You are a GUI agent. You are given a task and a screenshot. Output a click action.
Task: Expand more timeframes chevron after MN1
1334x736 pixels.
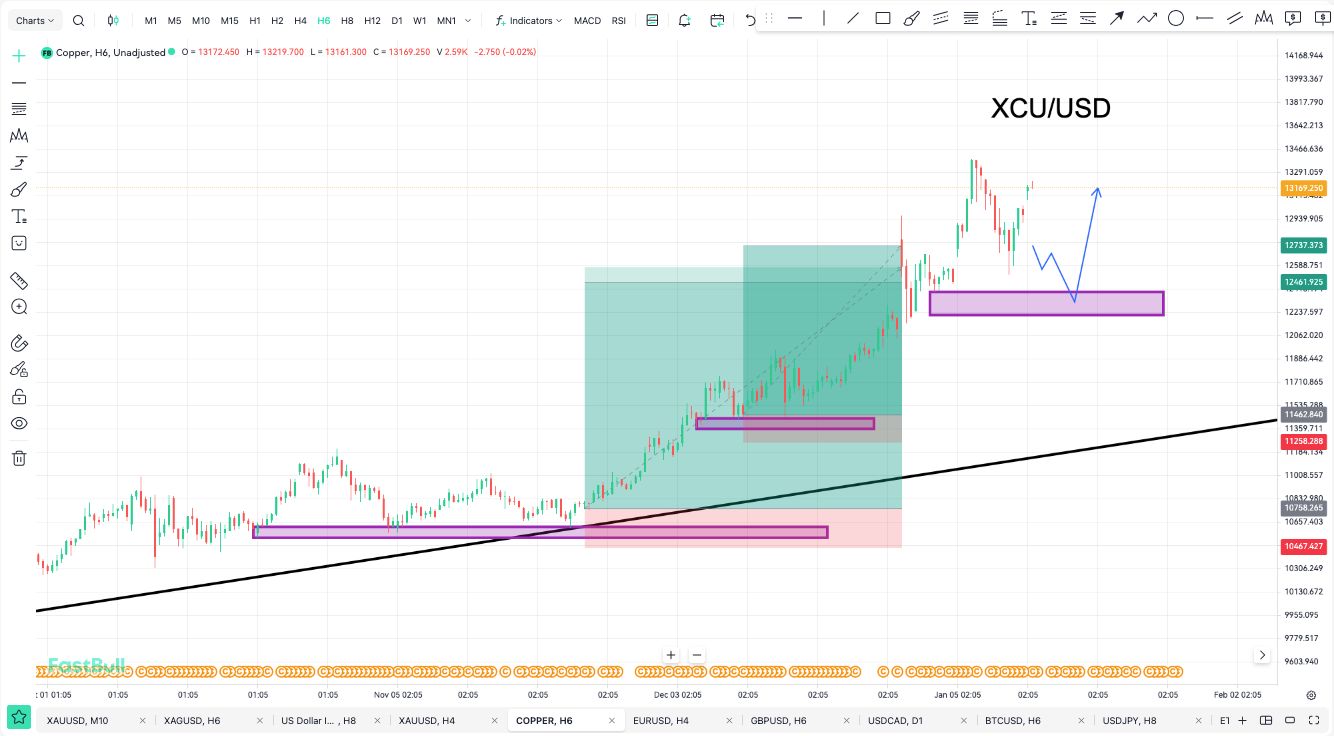pyautogui.click(x=468, y=20)
